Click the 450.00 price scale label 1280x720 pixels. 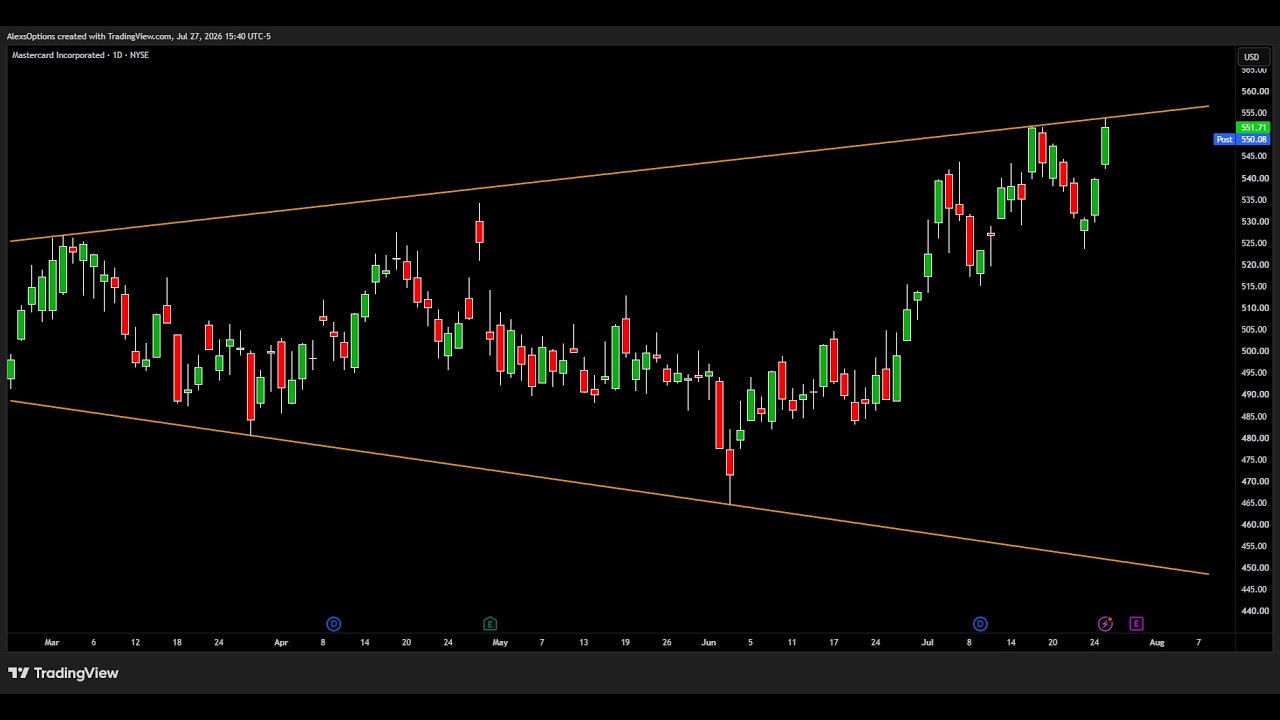pyautogui.click(x=1254, y=568)
